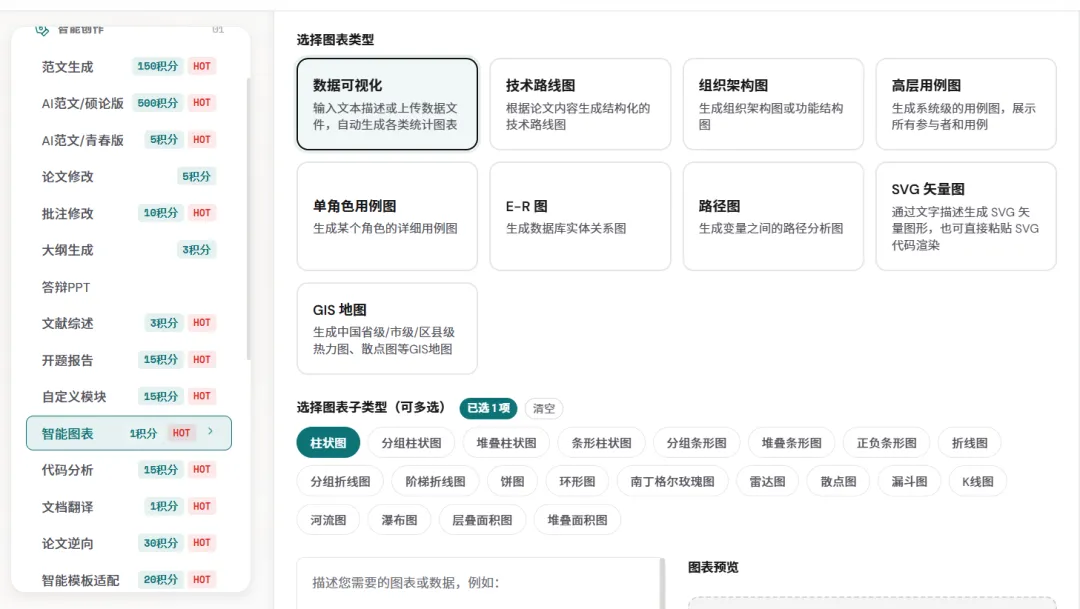Select the SVG 矢量图 card
The width and height of the screenshot is (1080, 609).
966,216
